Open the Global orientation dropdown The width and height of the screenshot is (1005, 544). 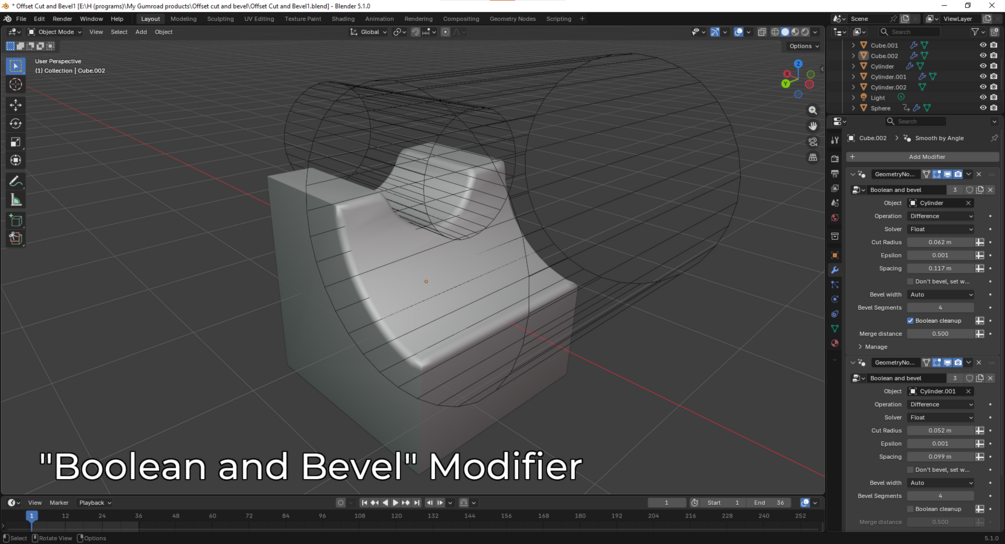tap(369, 32)
